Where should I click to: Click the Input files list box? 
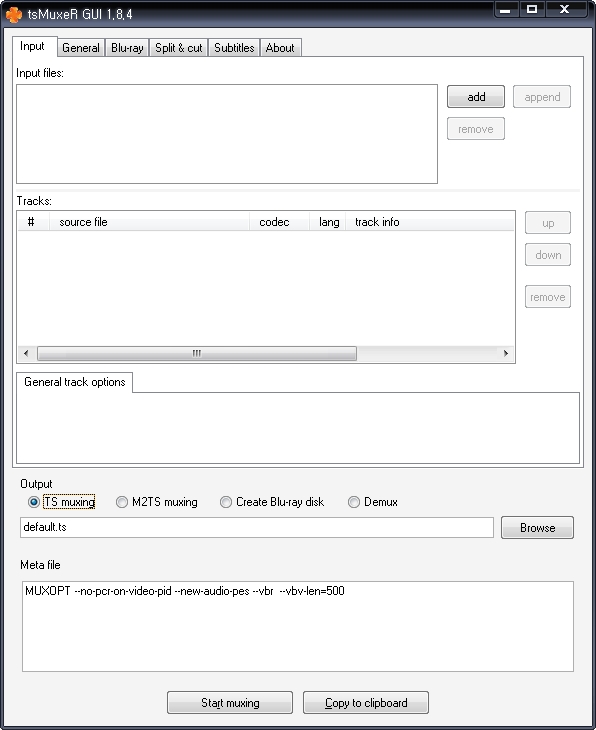click(x=227, y=134)
